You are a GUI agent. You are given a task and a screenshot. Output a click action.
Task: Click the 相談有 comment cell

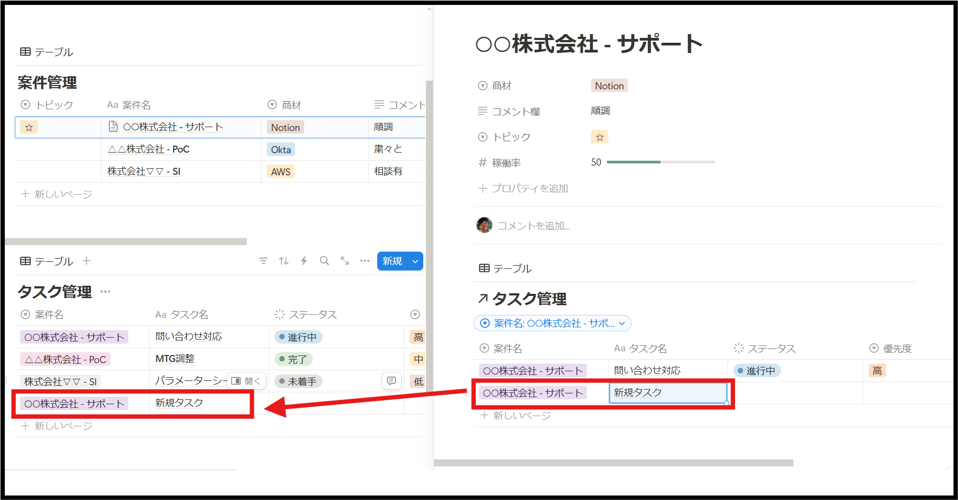(x=389, y=172)
